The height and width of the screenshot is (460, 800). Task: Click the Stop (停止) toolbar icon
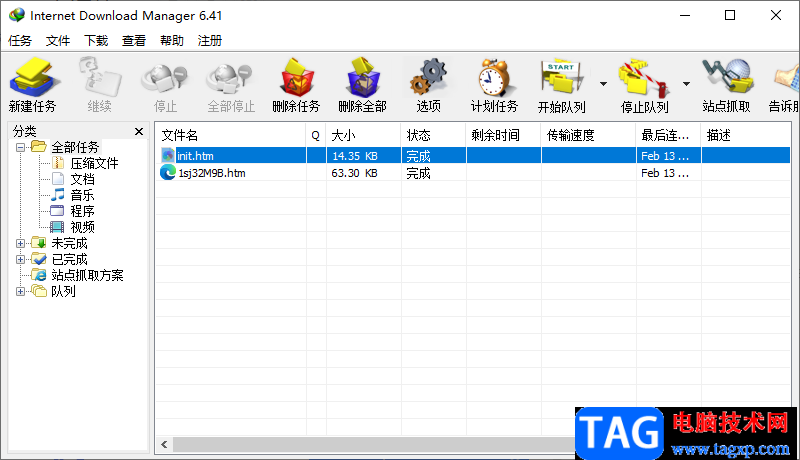tap(165, 77)
